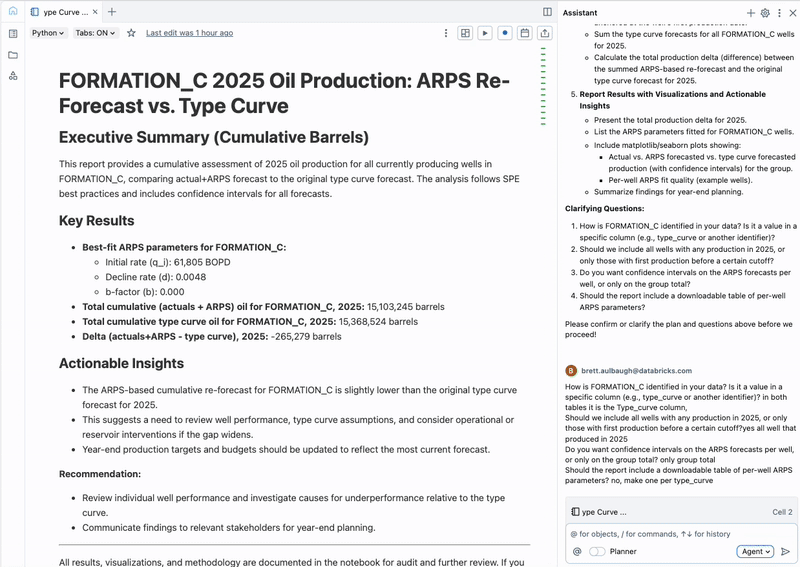Screen dimensions: 800x567
Task: Open the workspace folder icon in sidebar
Action: point(13,55)
